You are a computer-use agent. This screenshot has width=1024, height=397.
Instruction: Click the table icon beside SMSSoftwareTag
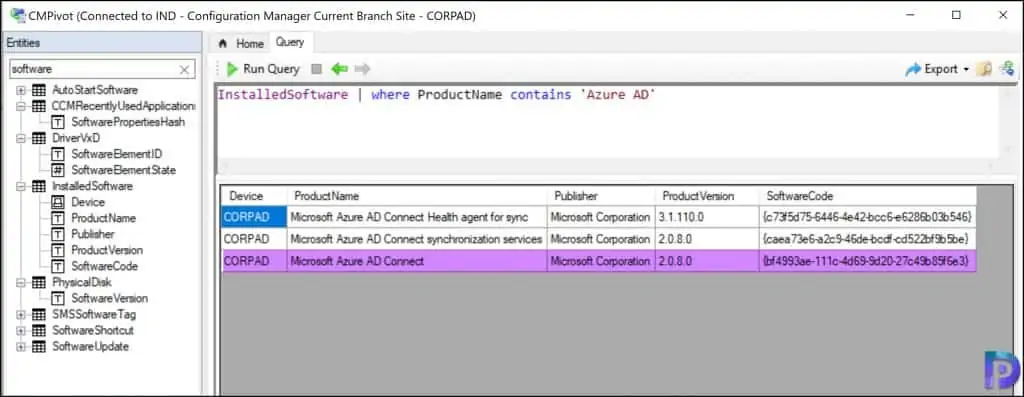(x=39, y=314)
